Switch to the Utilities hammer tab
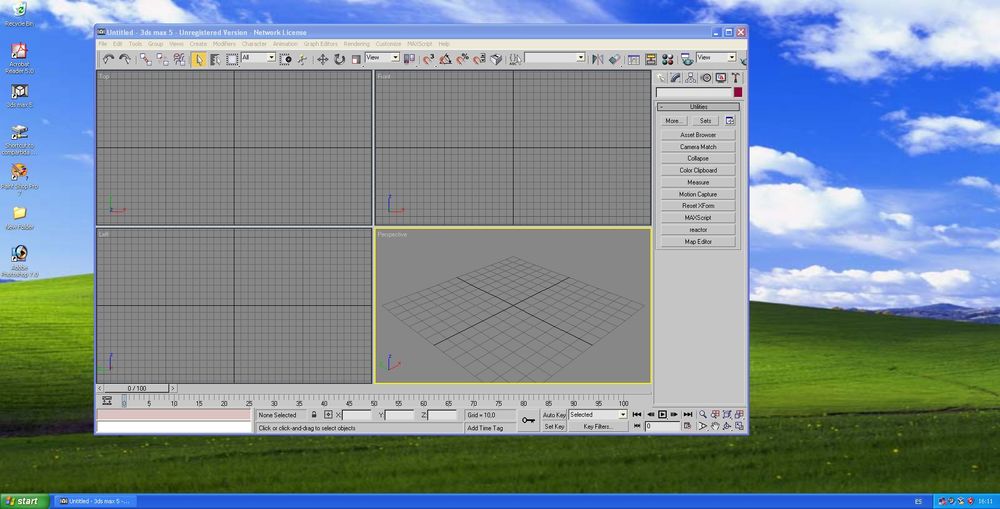Viewport: 1000px width, 509px height. [x=735, y=78]
